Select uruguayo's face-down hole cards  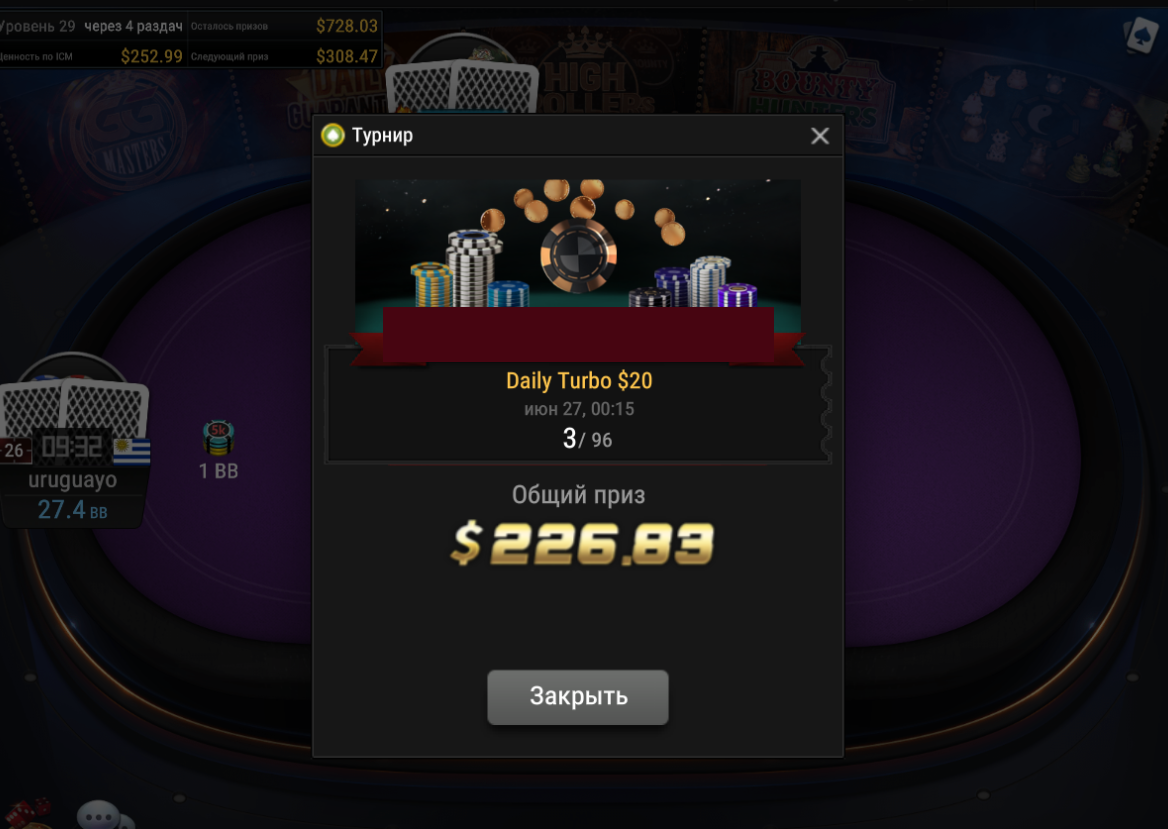[75, 407]
